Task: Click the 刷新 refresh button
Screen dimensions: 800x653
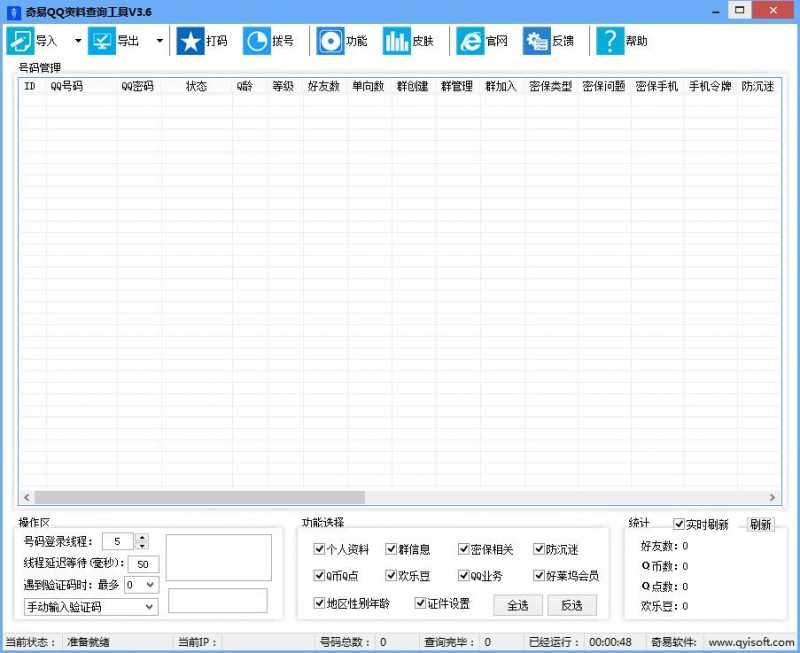Action: click(760, 523)
